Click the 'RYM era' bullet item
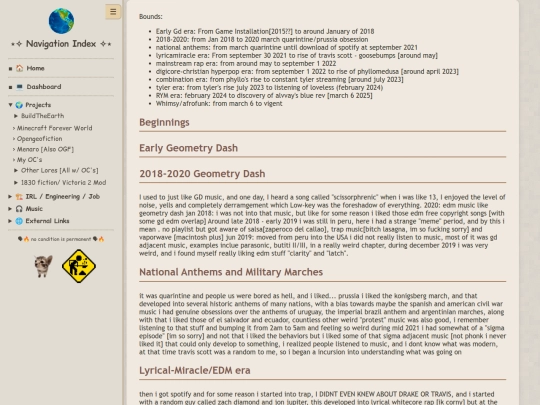 (264, 96)
